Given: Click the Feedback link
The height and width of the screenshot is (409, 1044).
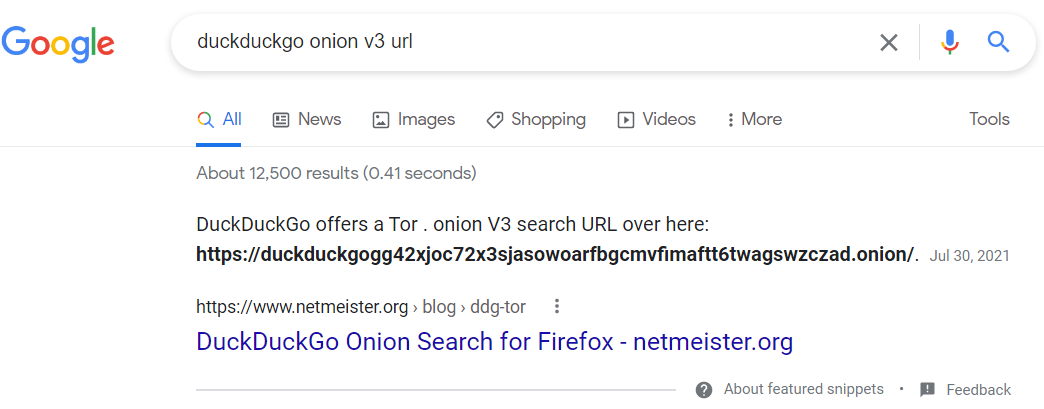Looking at the screenshot, I should [x=978, y=389].
